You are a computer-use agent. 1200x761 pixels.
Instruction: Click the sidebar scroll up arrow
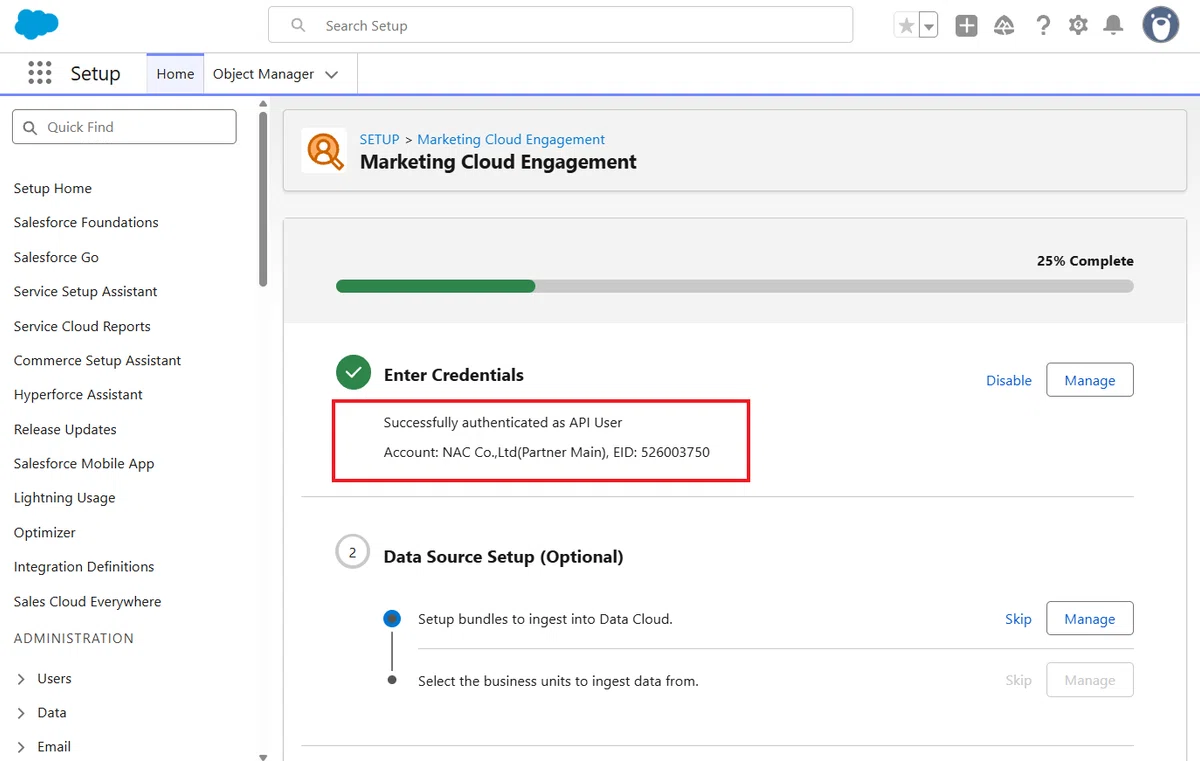(x=263, y=103)
